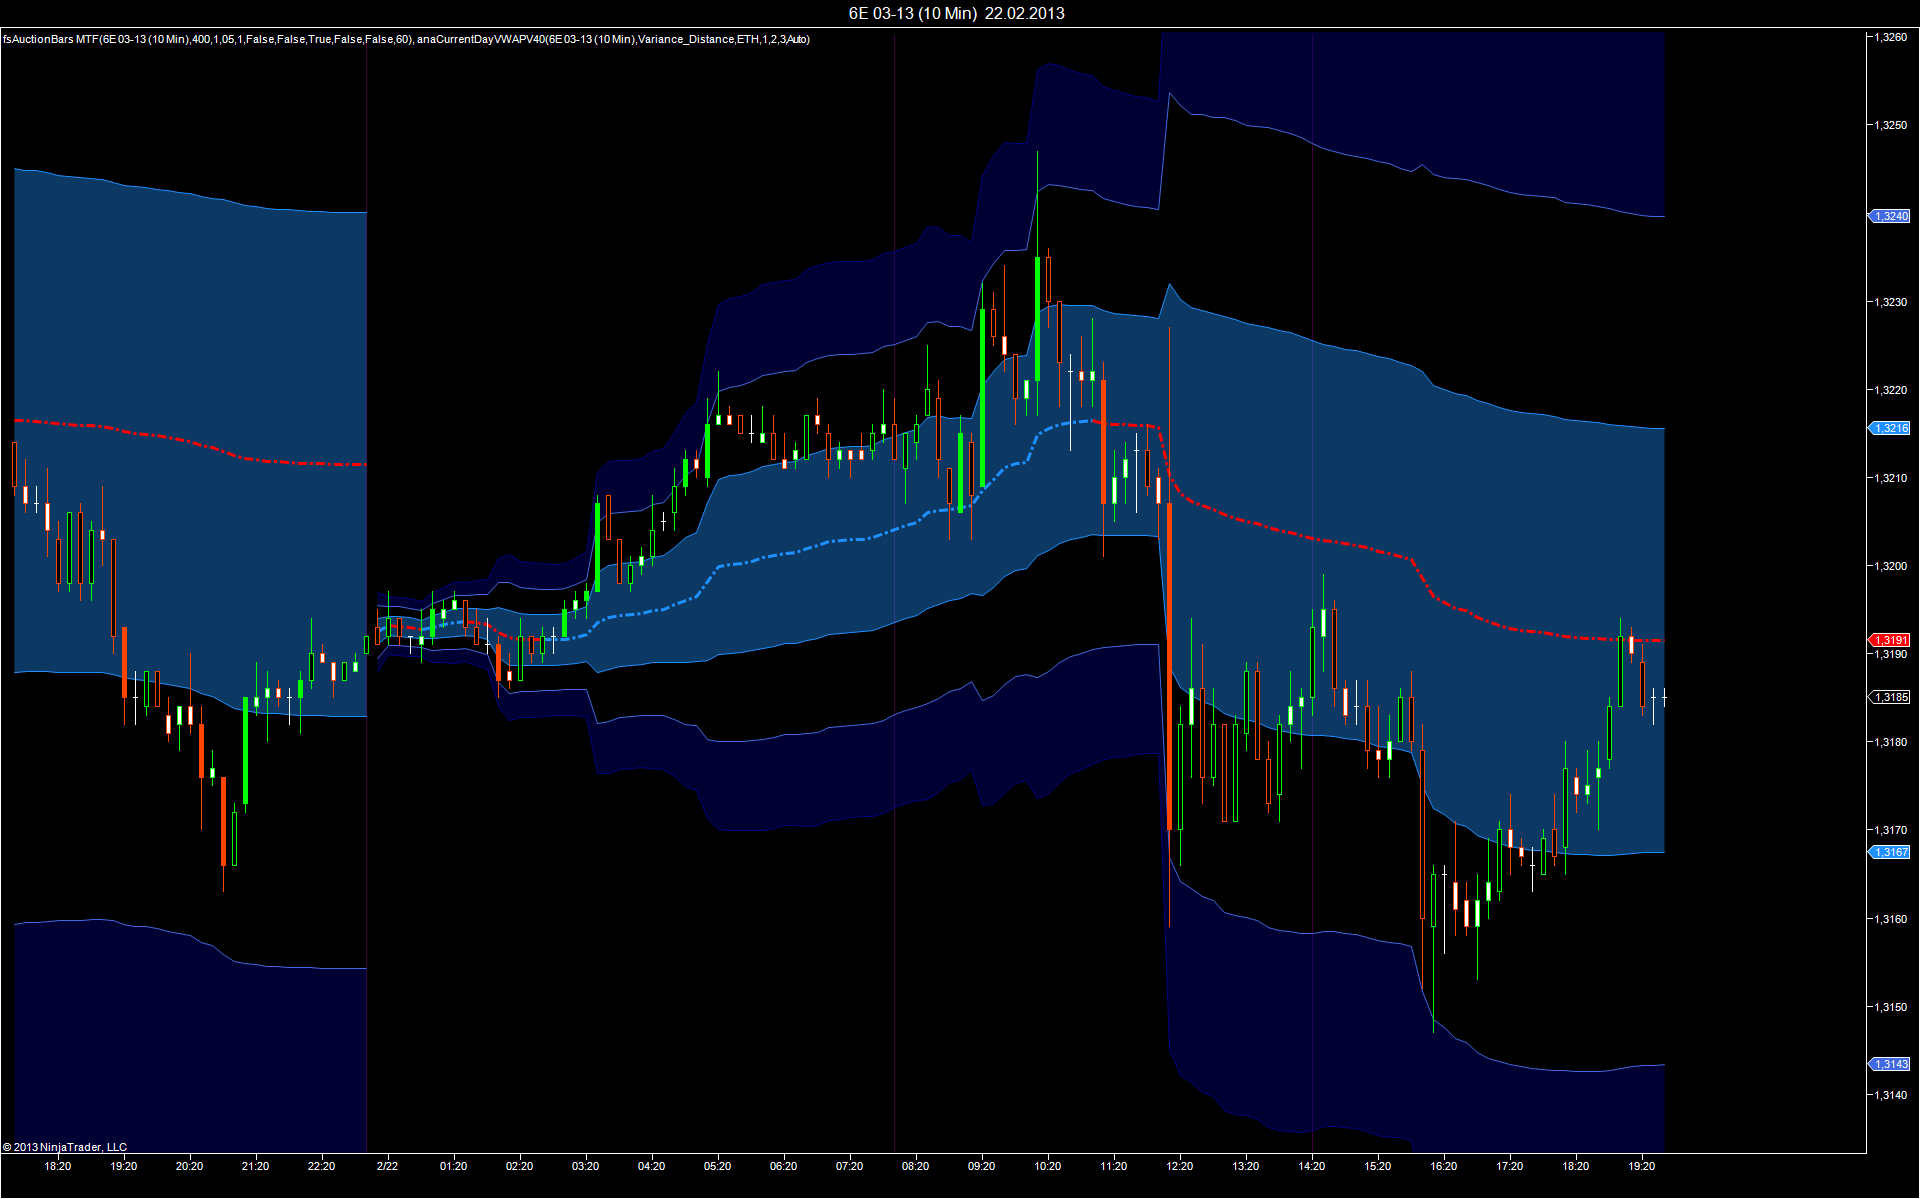Click the 2/22 date label on time axis
This screenshot has width=1920, height=1199.
click(x=387, y=1166)
